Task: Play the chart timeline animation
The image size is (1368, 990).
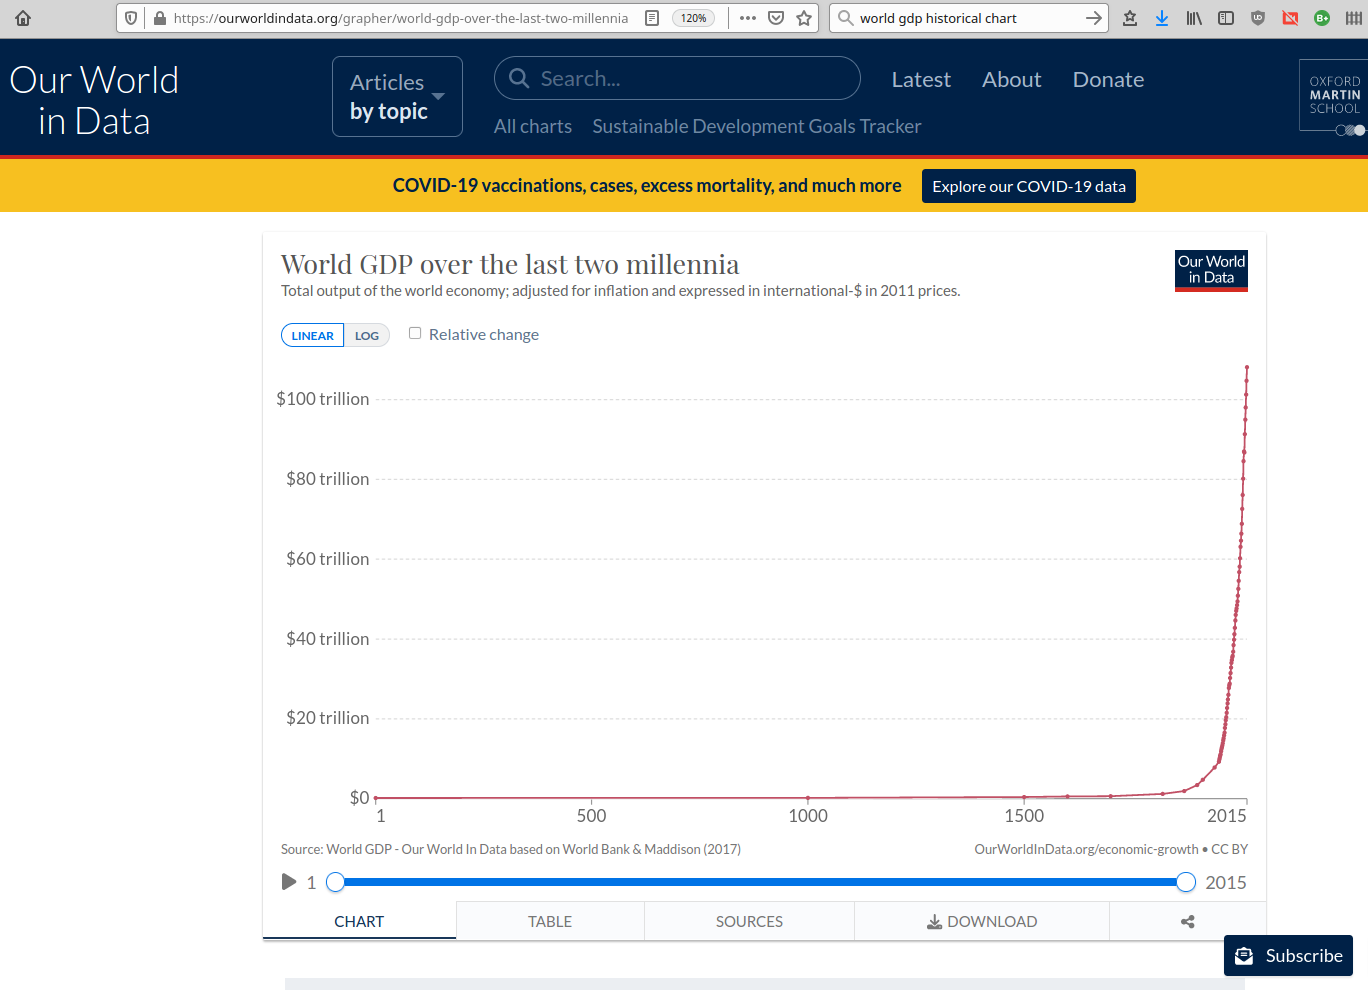Action: coord(289,882)
